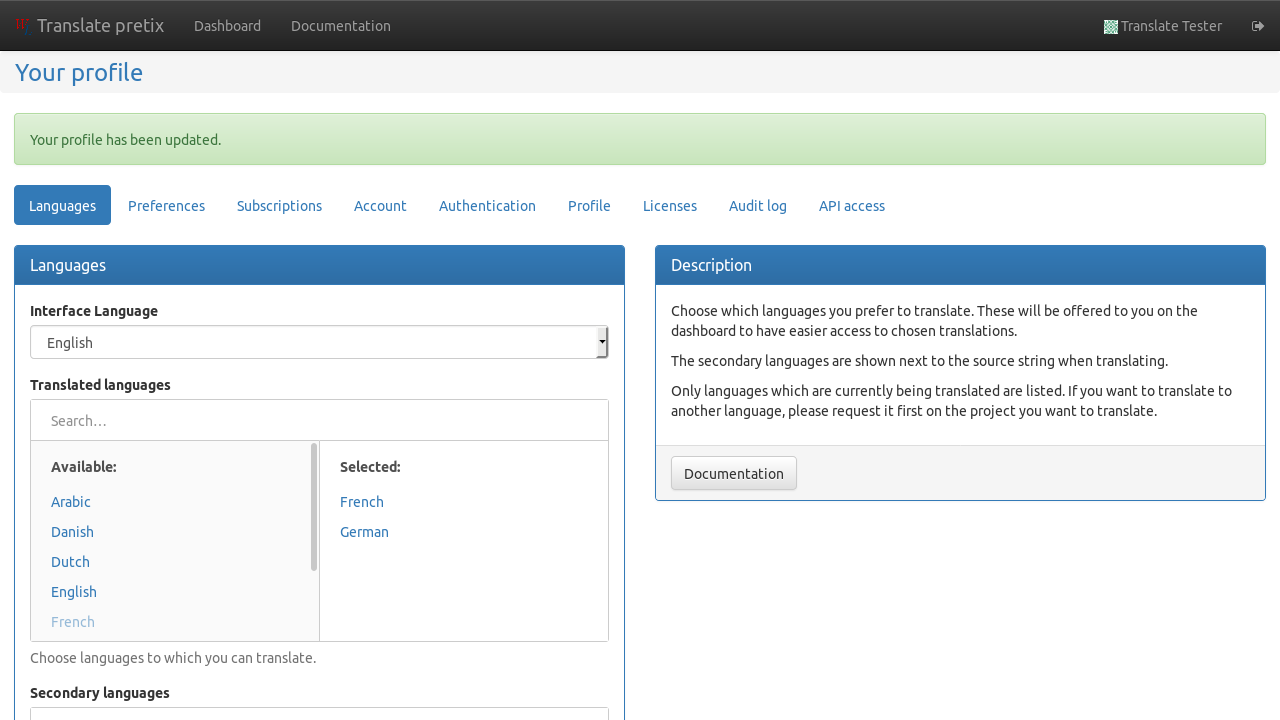Add Danish from the available list

click(72, 532)
